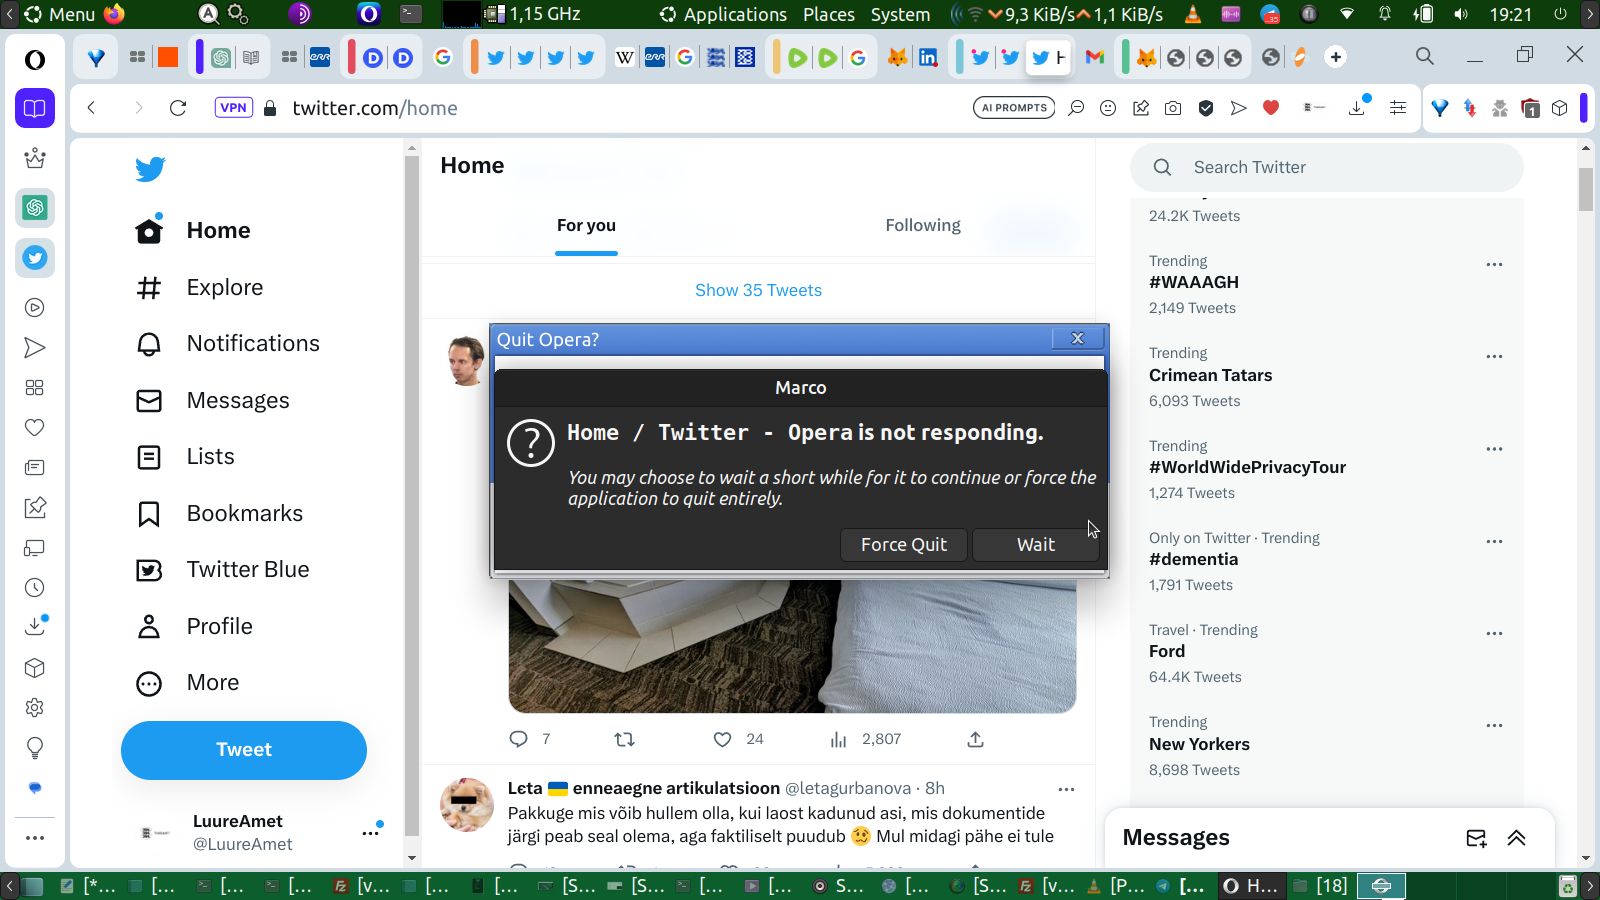Click the Force Quit button
The width and height of the screenshot is (1600, 900).
[904, 545]
